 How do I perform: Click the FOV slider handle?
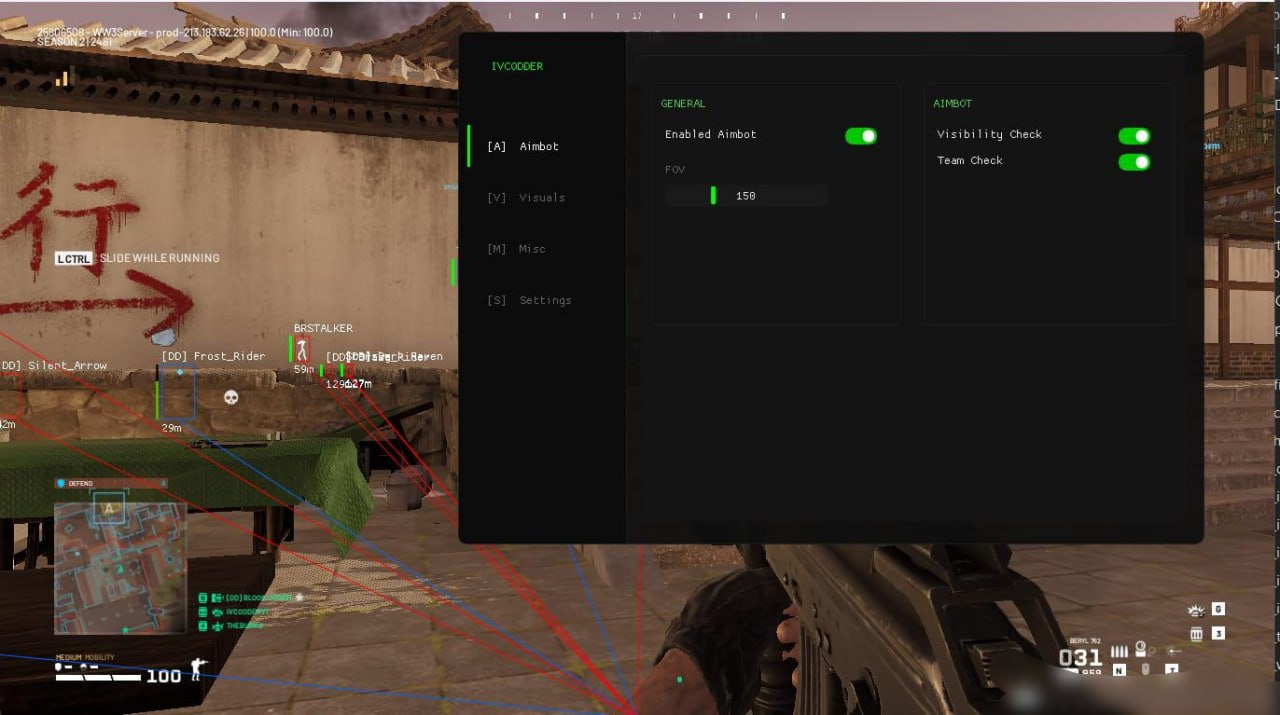(713, 196)
